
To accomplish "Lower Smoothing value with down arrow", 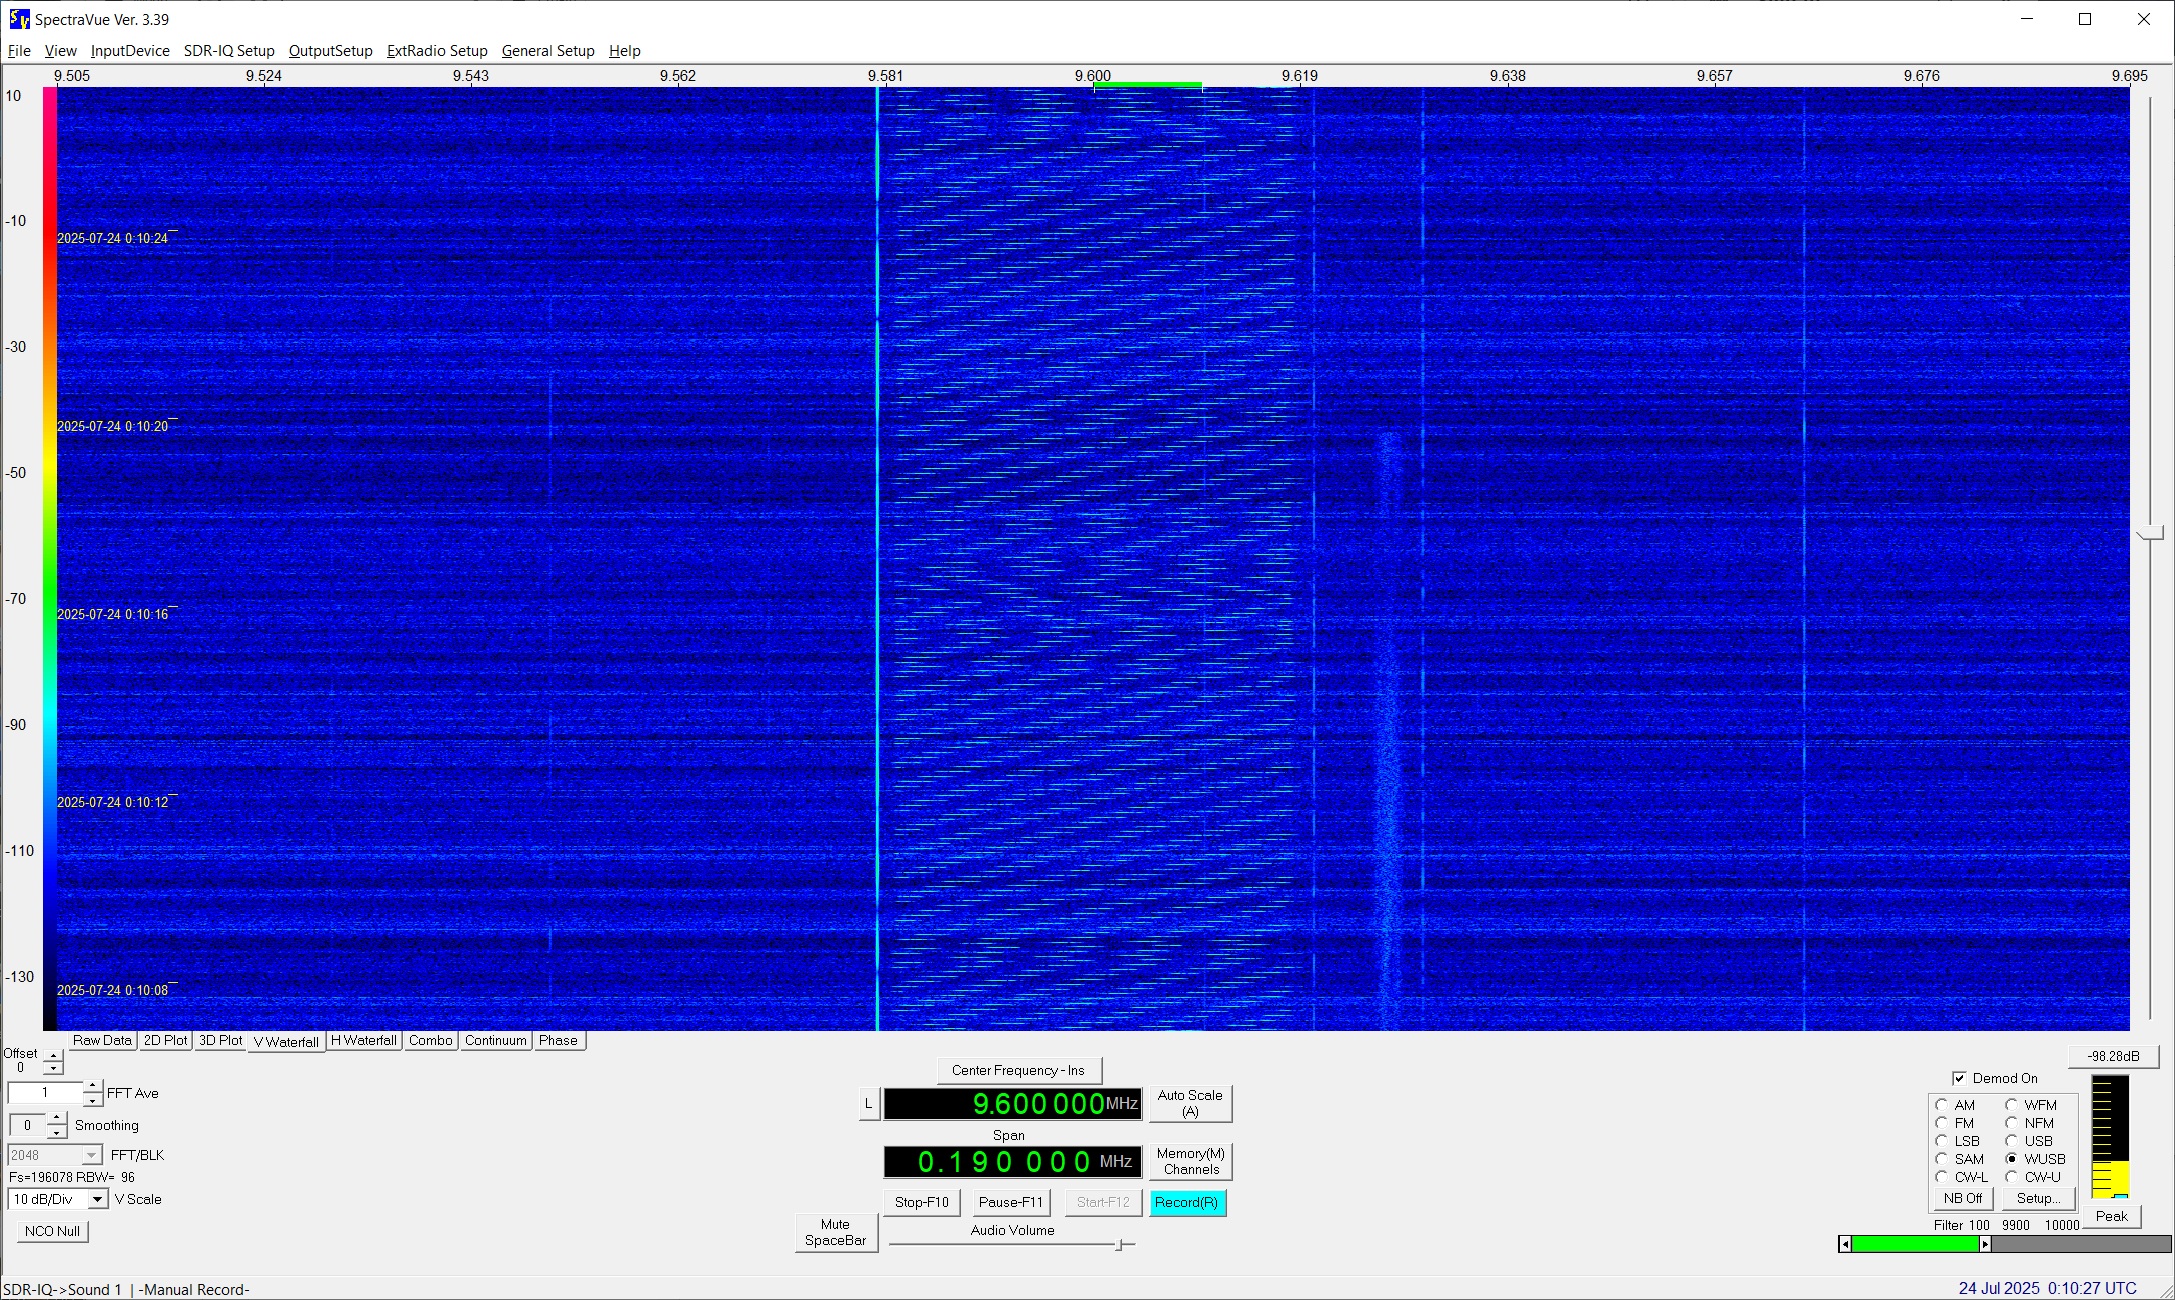I will point(57,1132).
